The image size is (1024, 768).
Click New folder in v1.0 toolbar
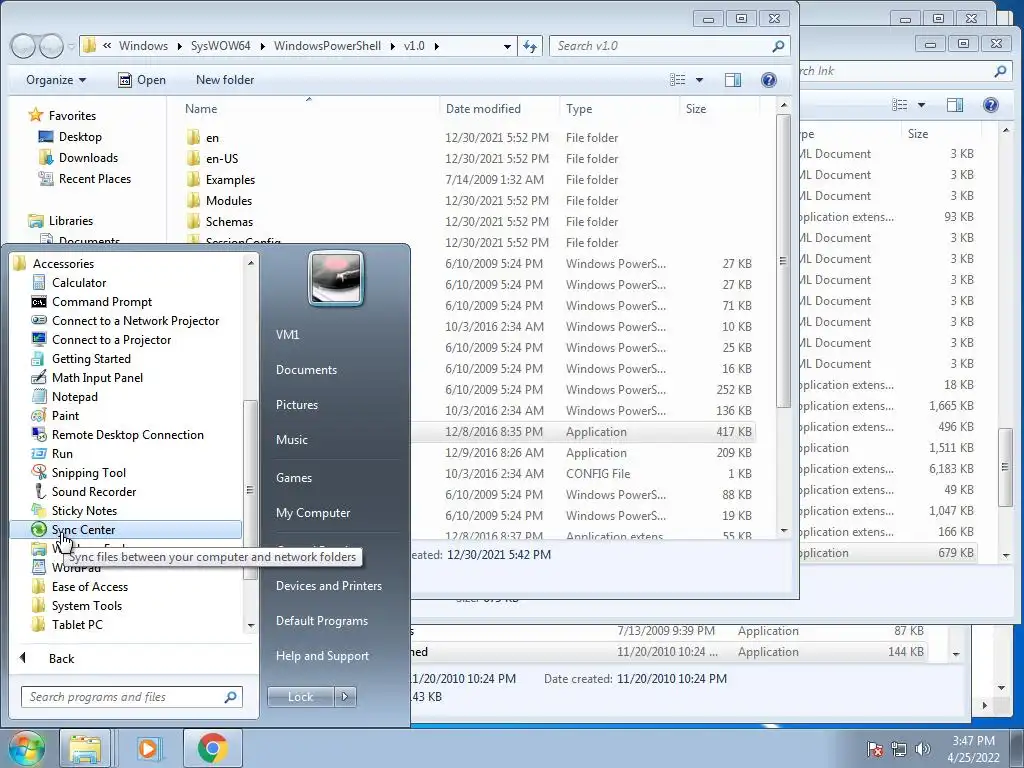[225, 80]
